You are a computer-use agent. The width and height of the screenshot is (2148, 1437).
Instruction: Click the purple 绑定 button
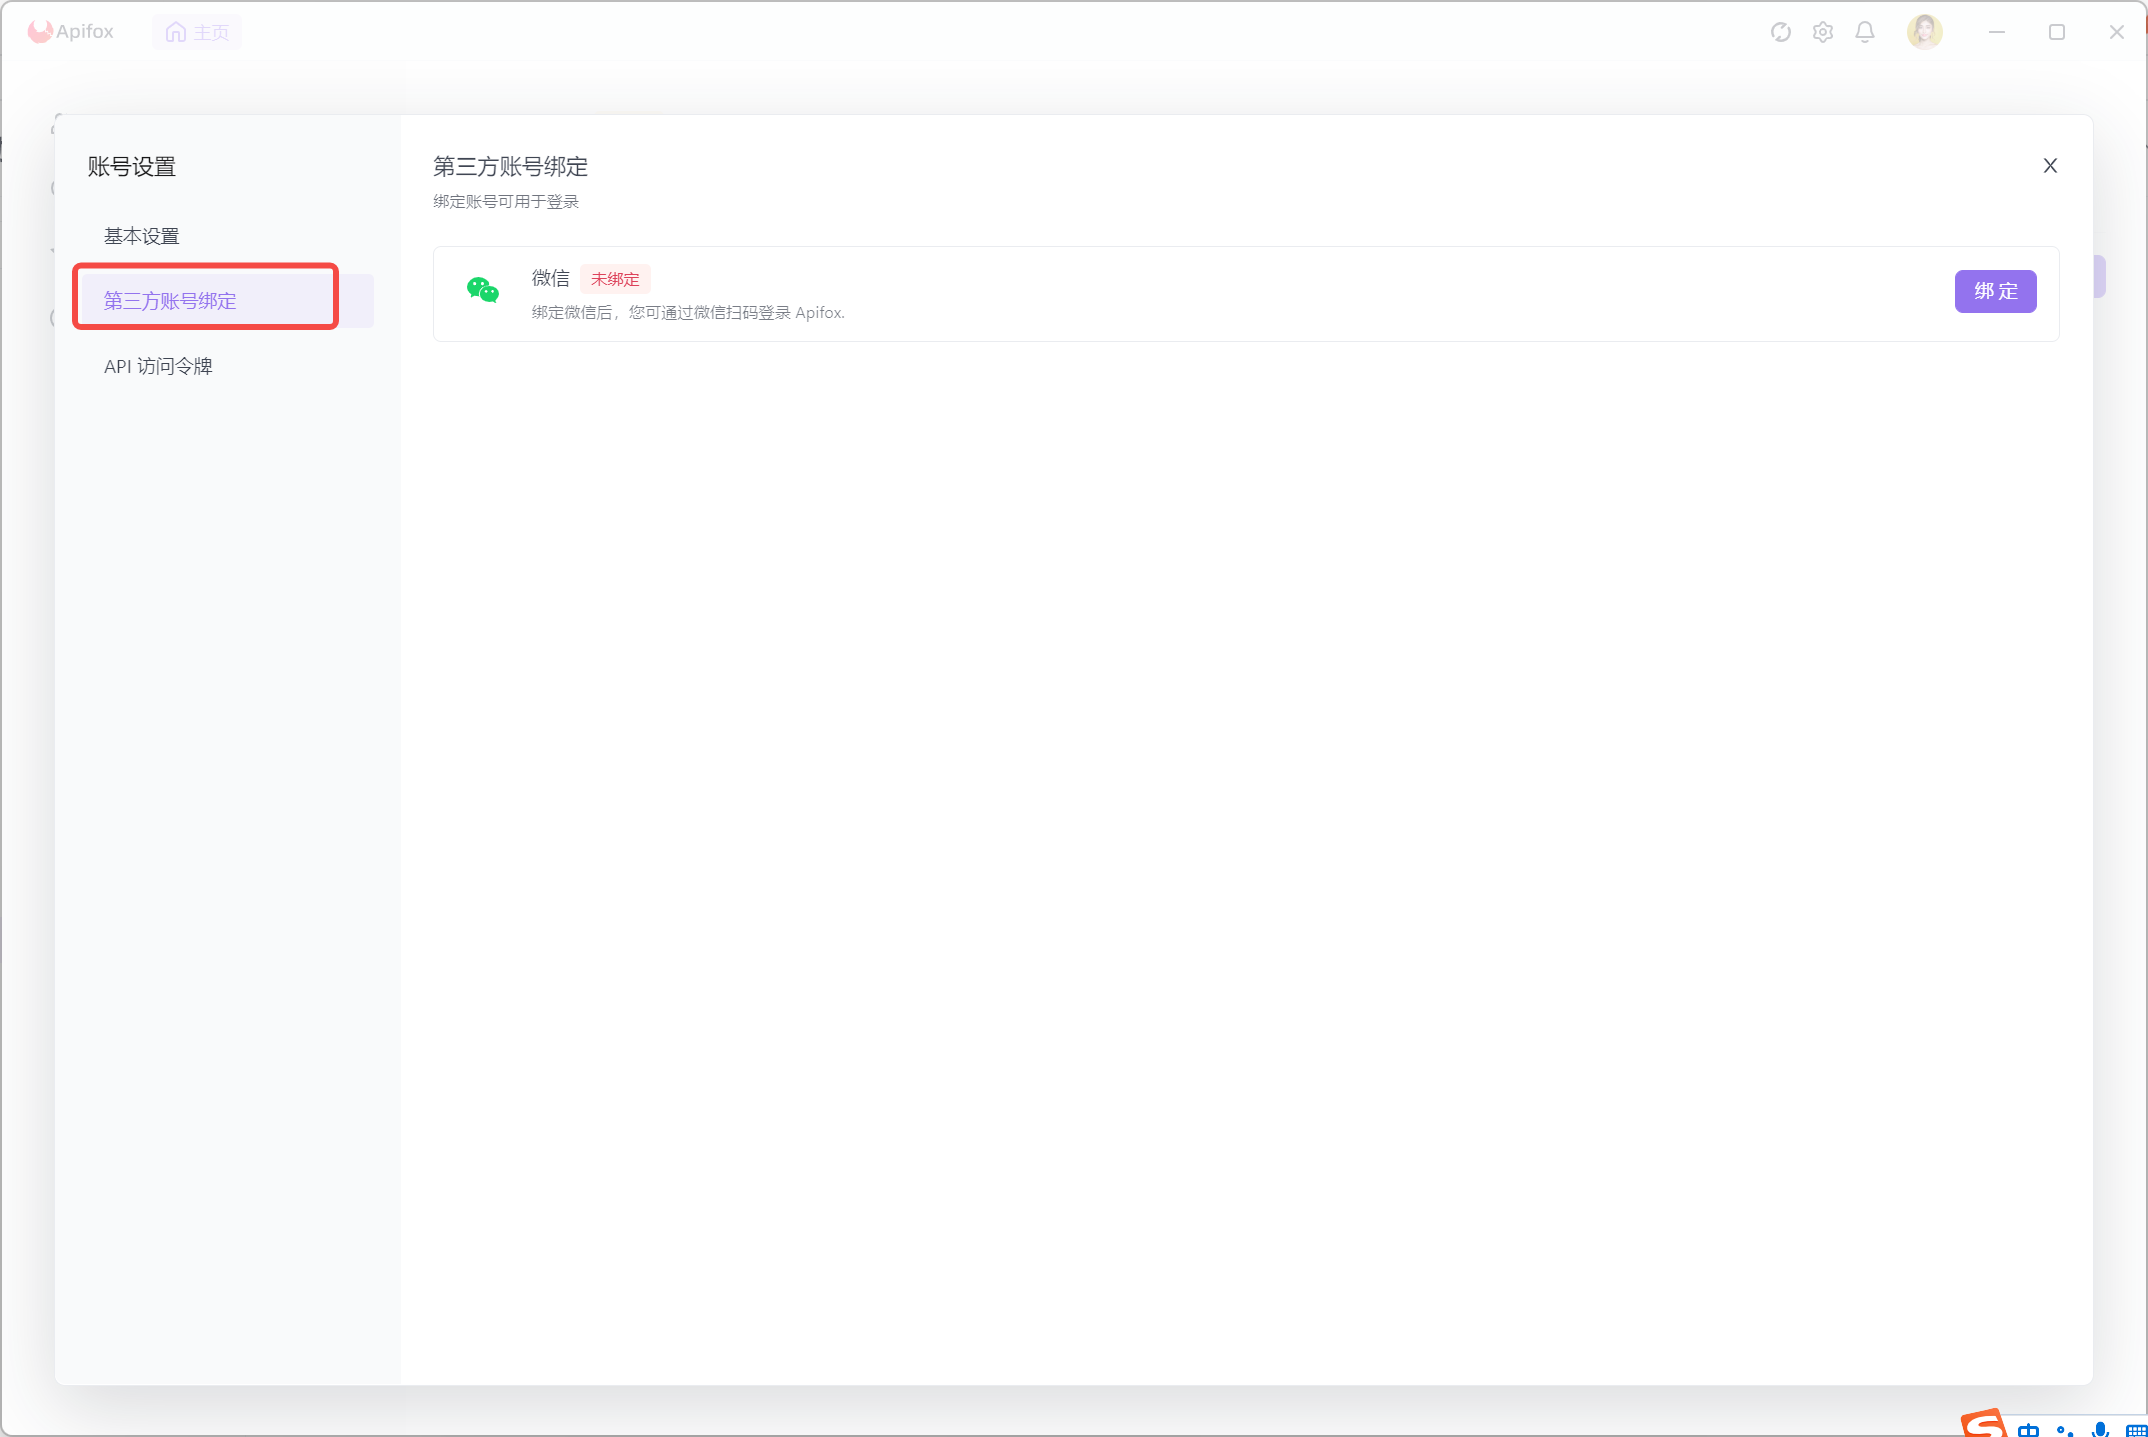(1994, 291)
